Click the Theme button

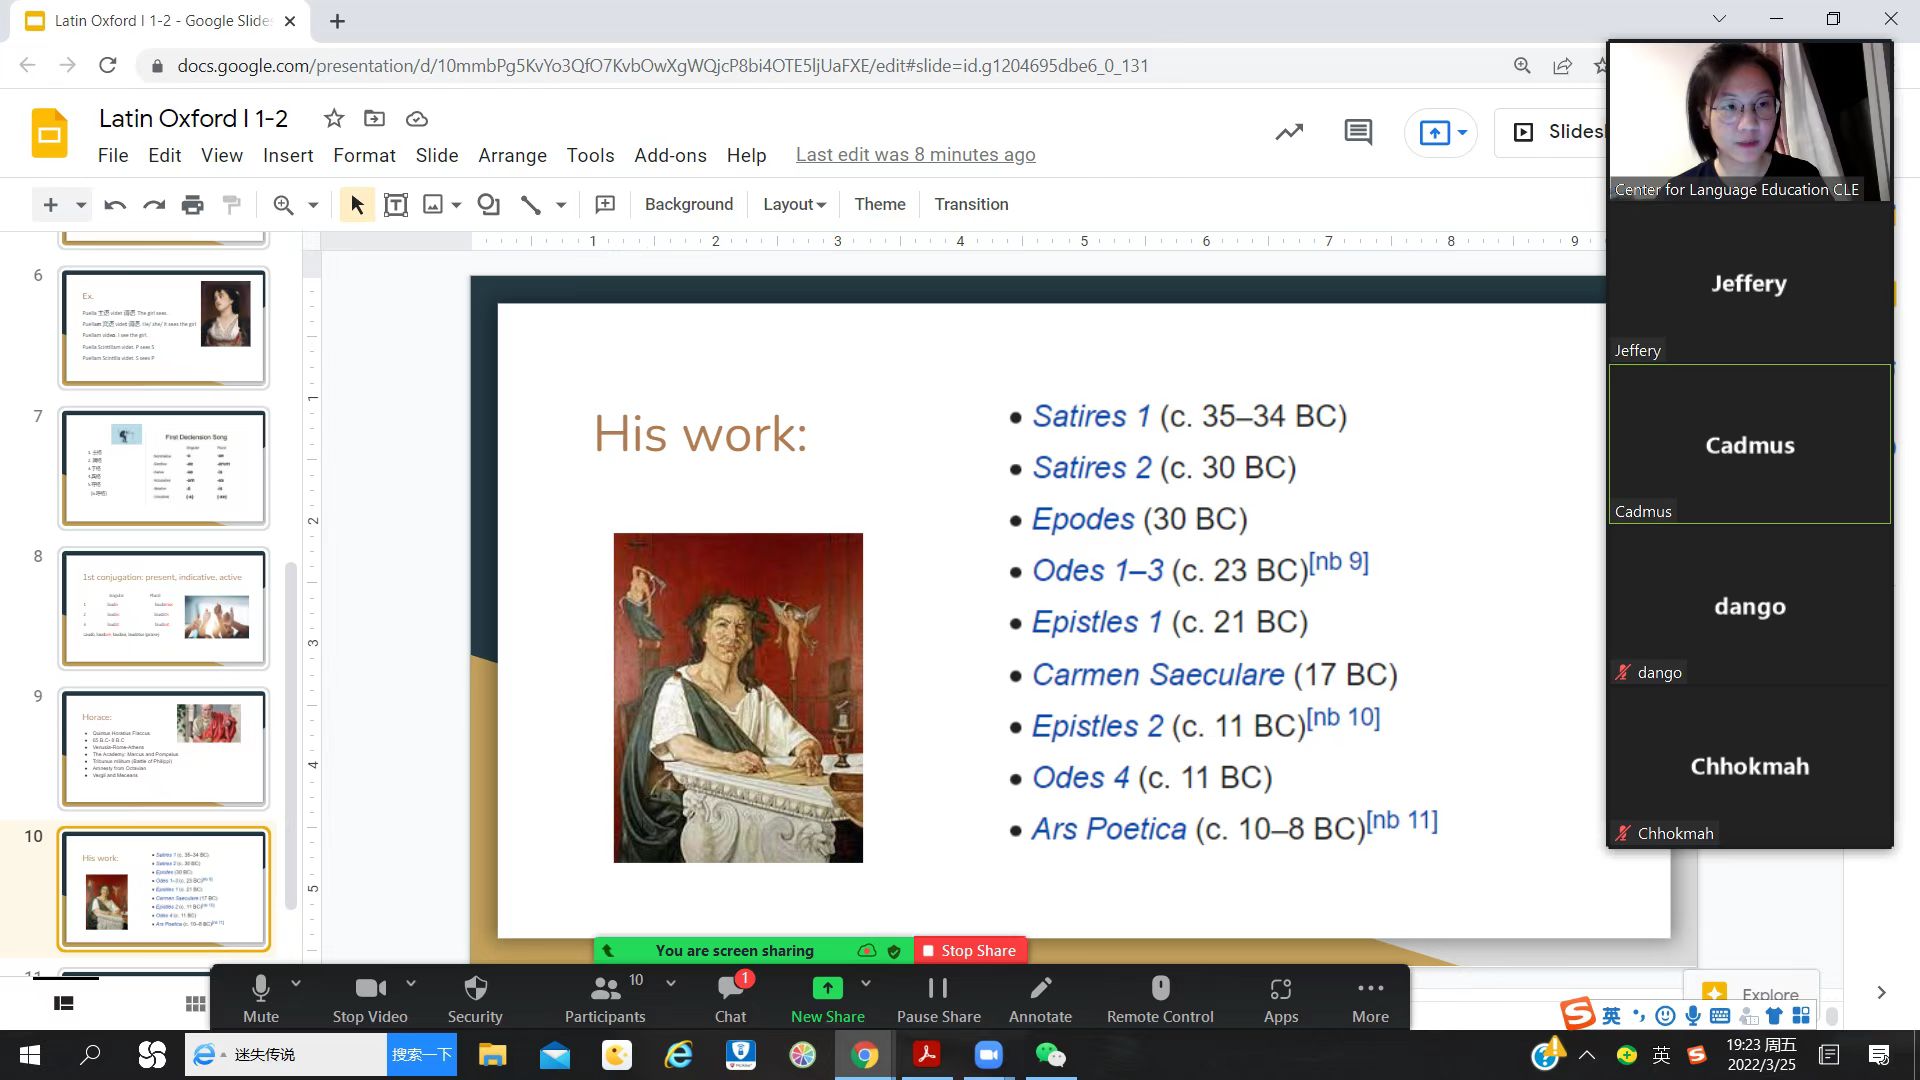(x=880, y=205)
